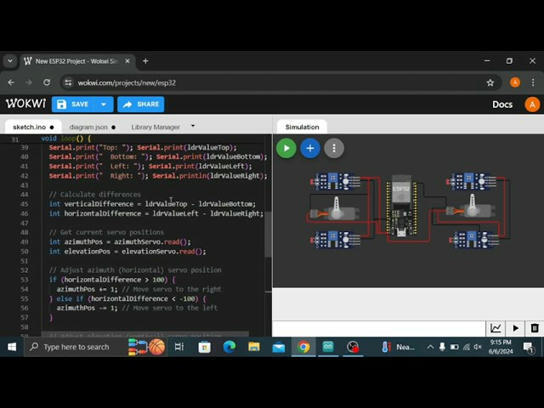The image size is (544, 408).
Task: Open Task View on the taskbar
Action: [x=179, y=347]
